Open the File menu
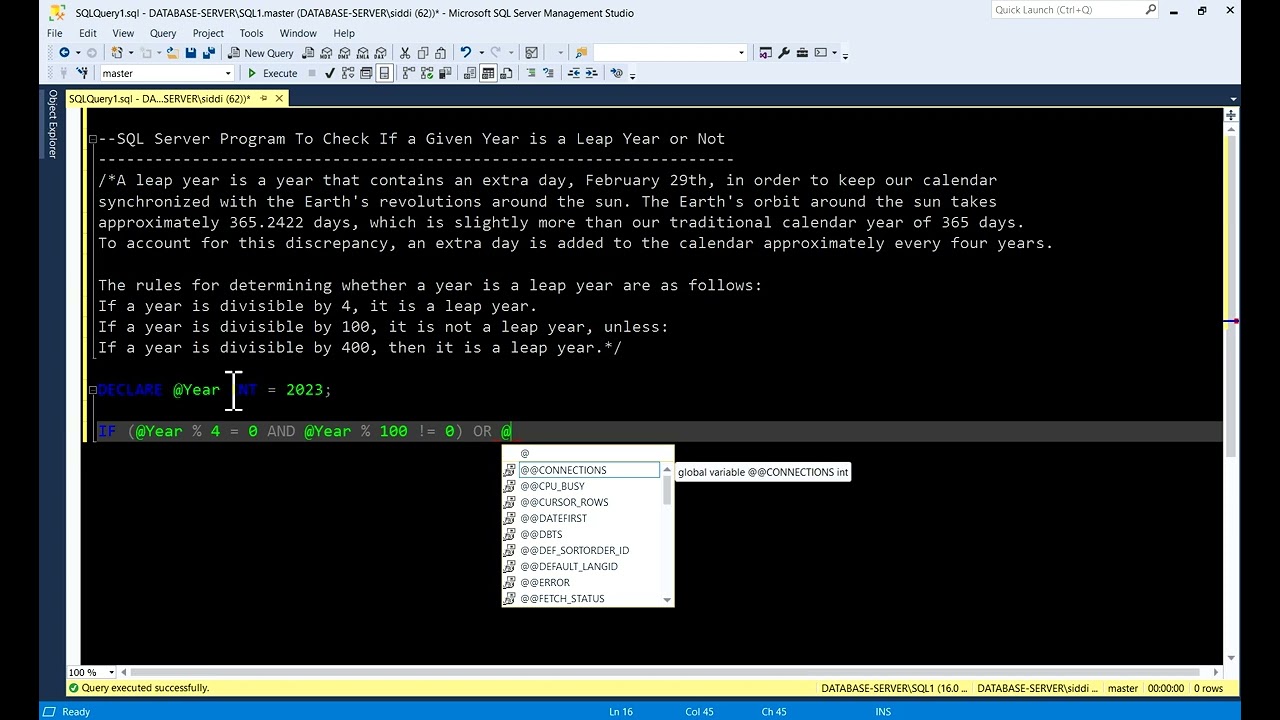1280x720 pixels. click(54, 33)
